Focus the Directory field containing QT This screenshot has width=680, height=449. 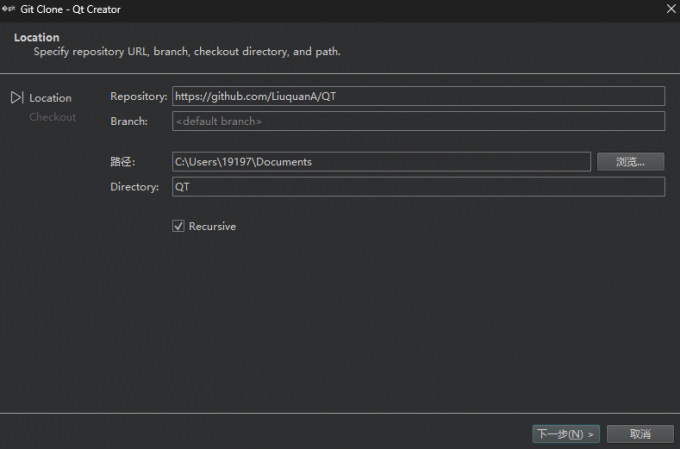pos(418,187)
